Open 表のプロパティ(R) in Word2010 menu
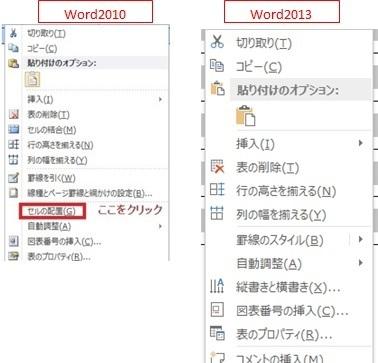Viewport: 378px width, 363px height. 59,257
